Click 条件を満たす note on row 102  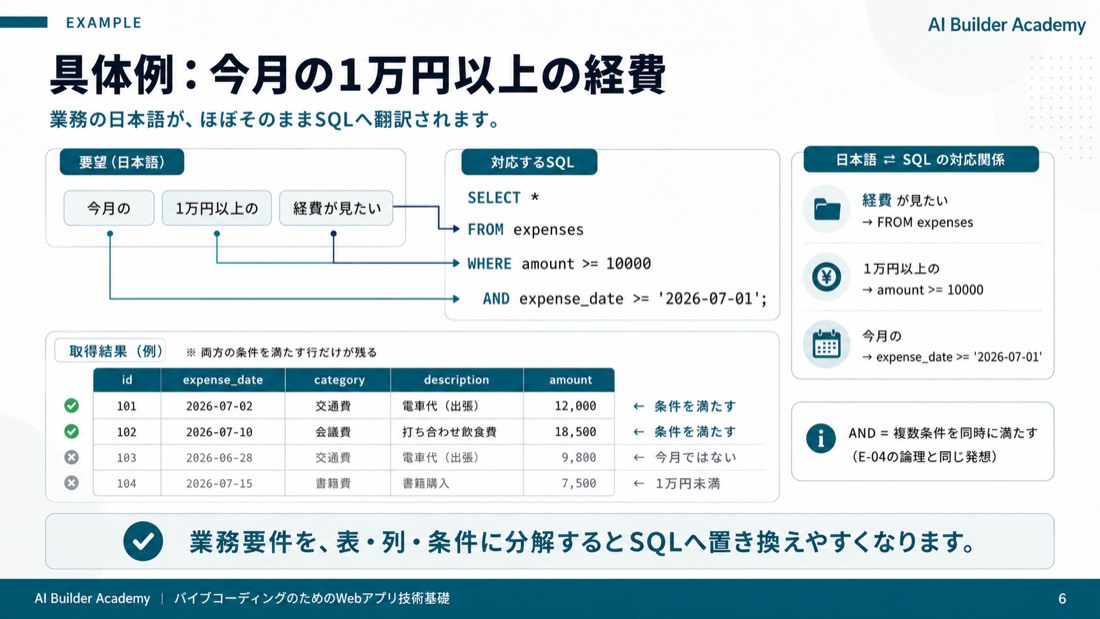point(695,432)
